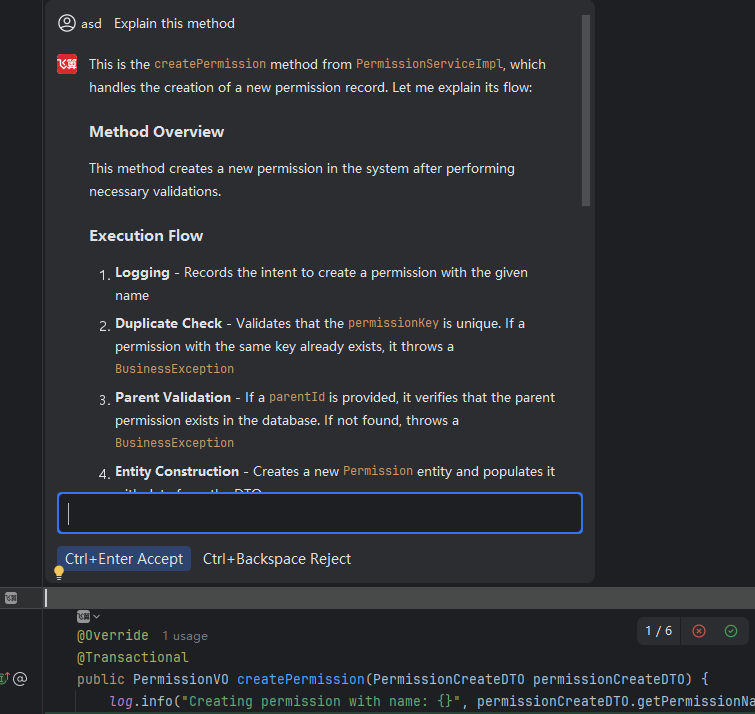Click the user avatar icon beside asd
This screenshot has width=755, height=714.
pos(67,23)
